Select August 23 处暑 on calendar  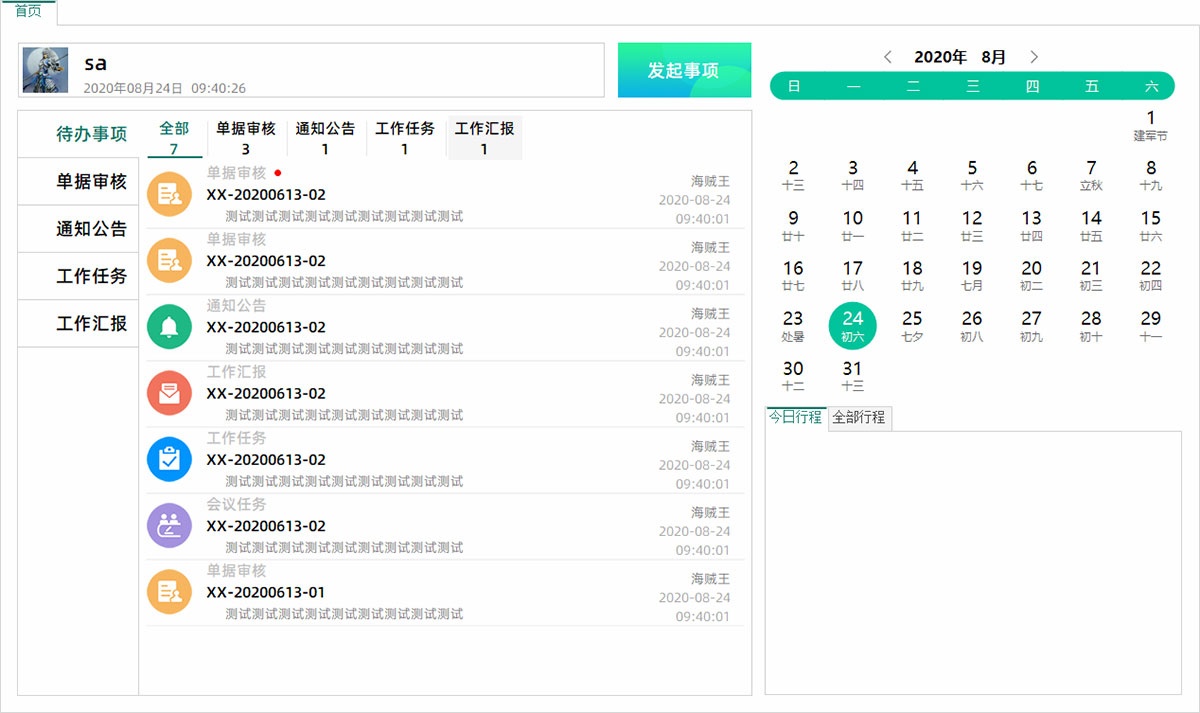tap(793, 326)
